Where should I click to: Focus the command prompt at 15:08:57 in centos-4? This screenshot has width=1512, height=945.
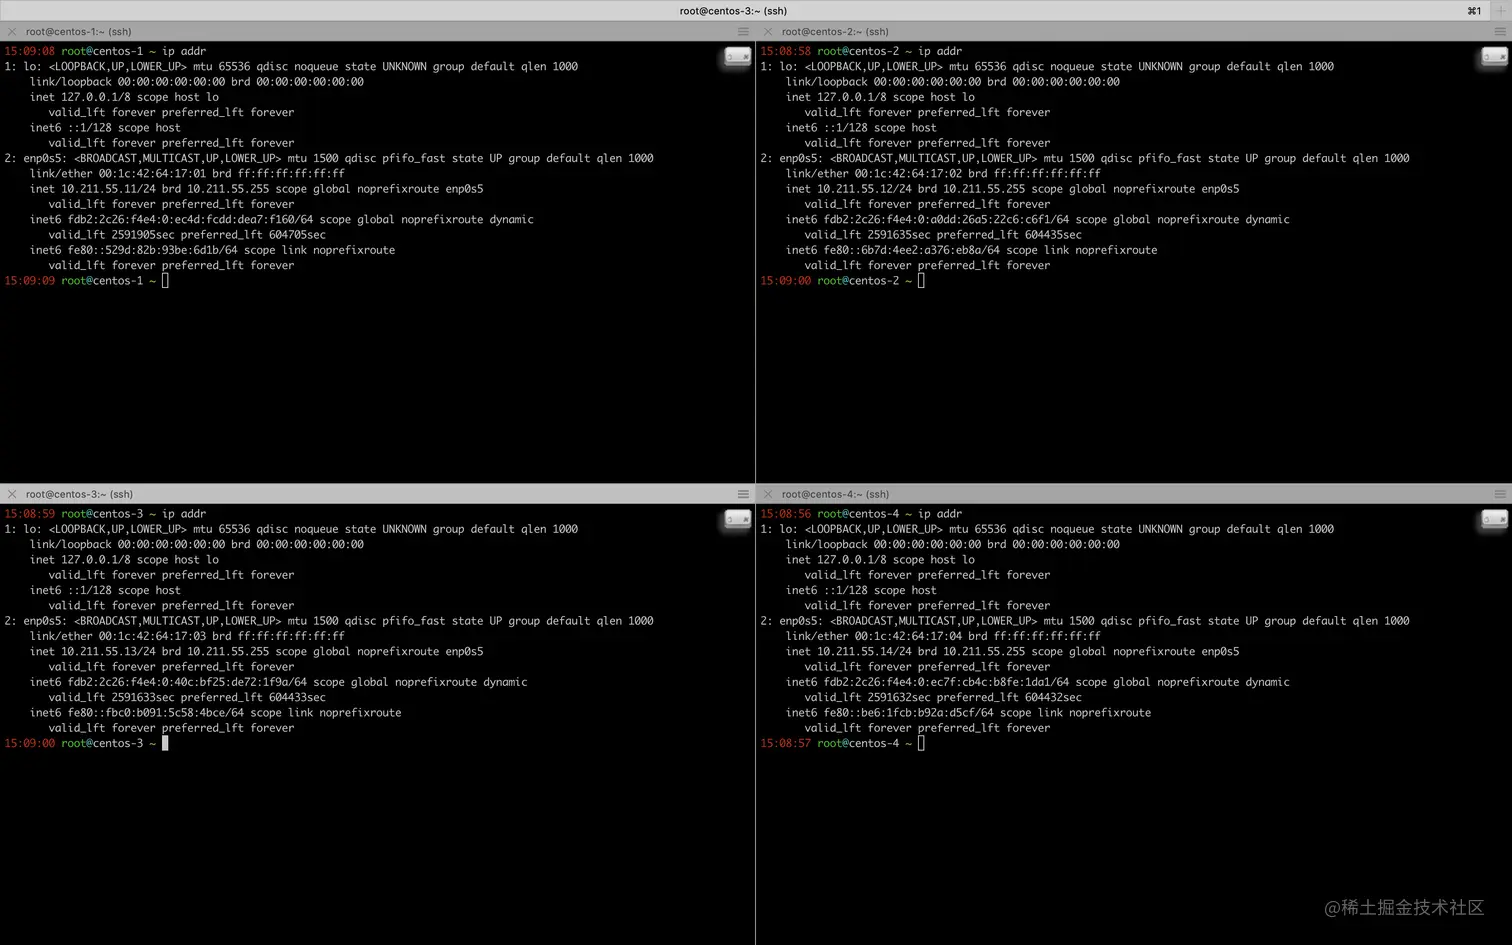(842, 743)
